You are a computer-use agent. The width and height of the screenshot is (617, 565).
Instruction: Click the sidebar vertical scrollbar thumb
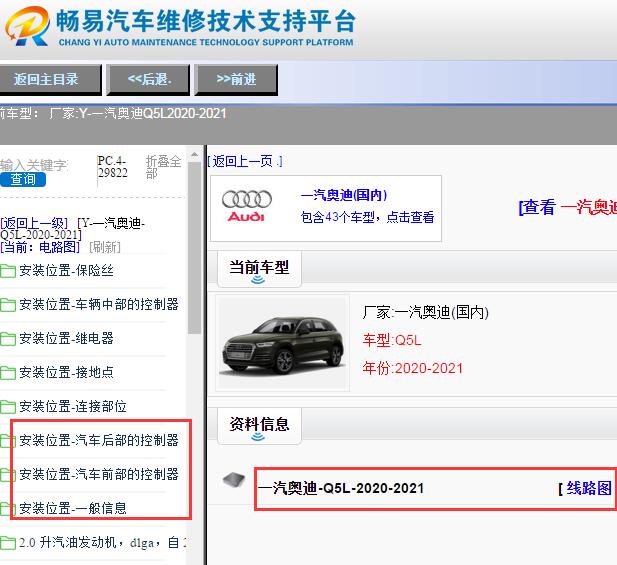(x=194, y=248)
